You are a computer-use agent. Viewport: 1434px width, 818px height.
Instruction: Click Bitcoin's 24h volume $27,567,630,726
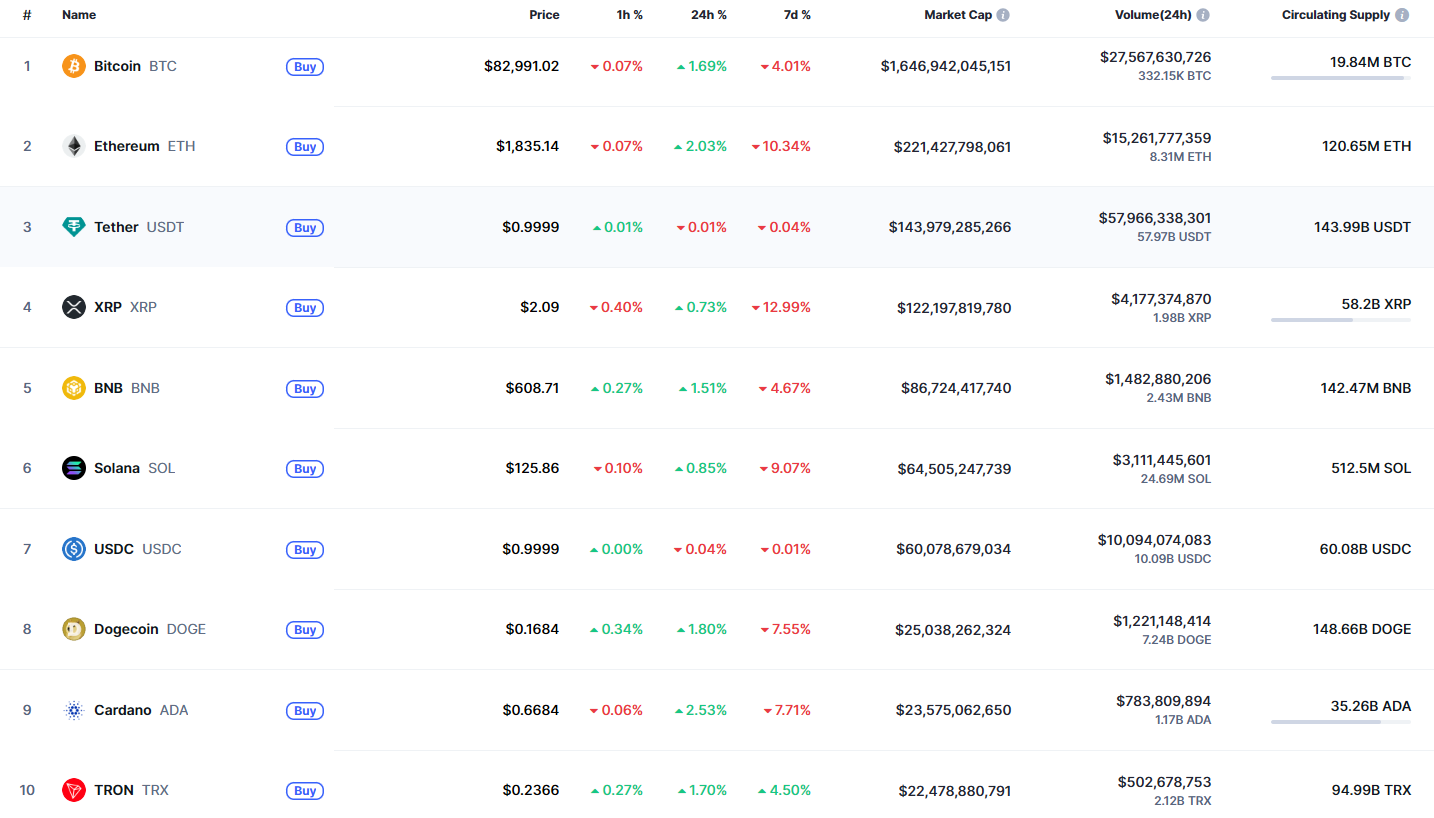pyautogui.click(x=1155, y=57)
